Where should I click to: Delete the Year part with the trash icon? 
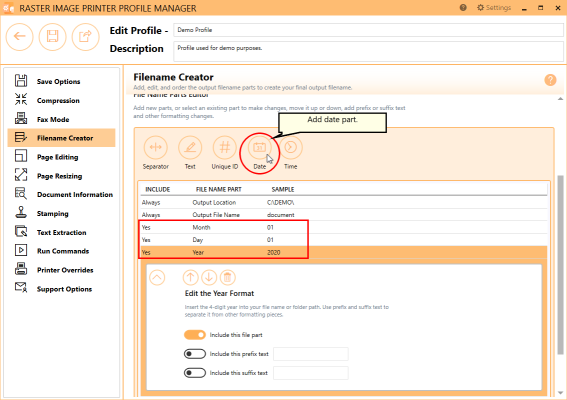point(227,278)
